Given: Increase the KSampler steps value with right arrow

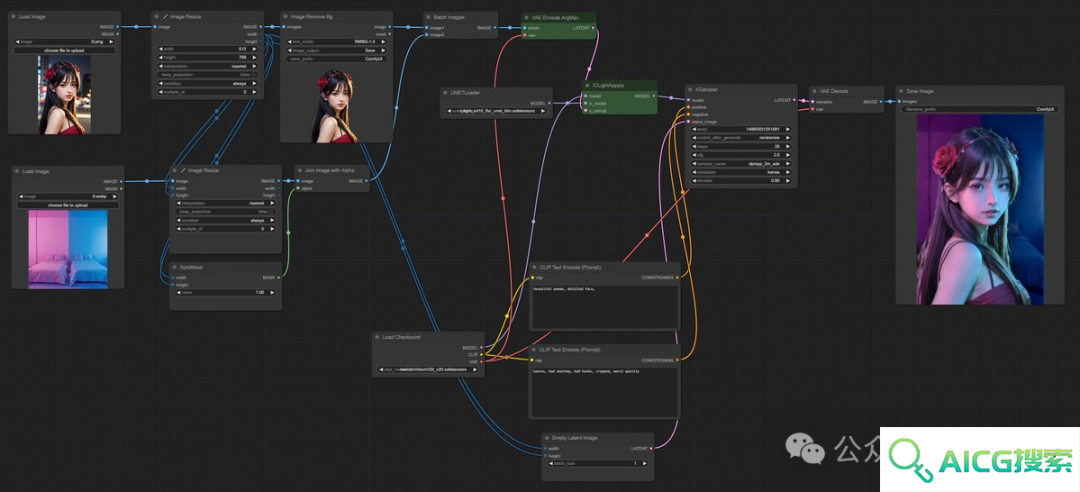Looking at the screenshot, I should coord(788,146).
